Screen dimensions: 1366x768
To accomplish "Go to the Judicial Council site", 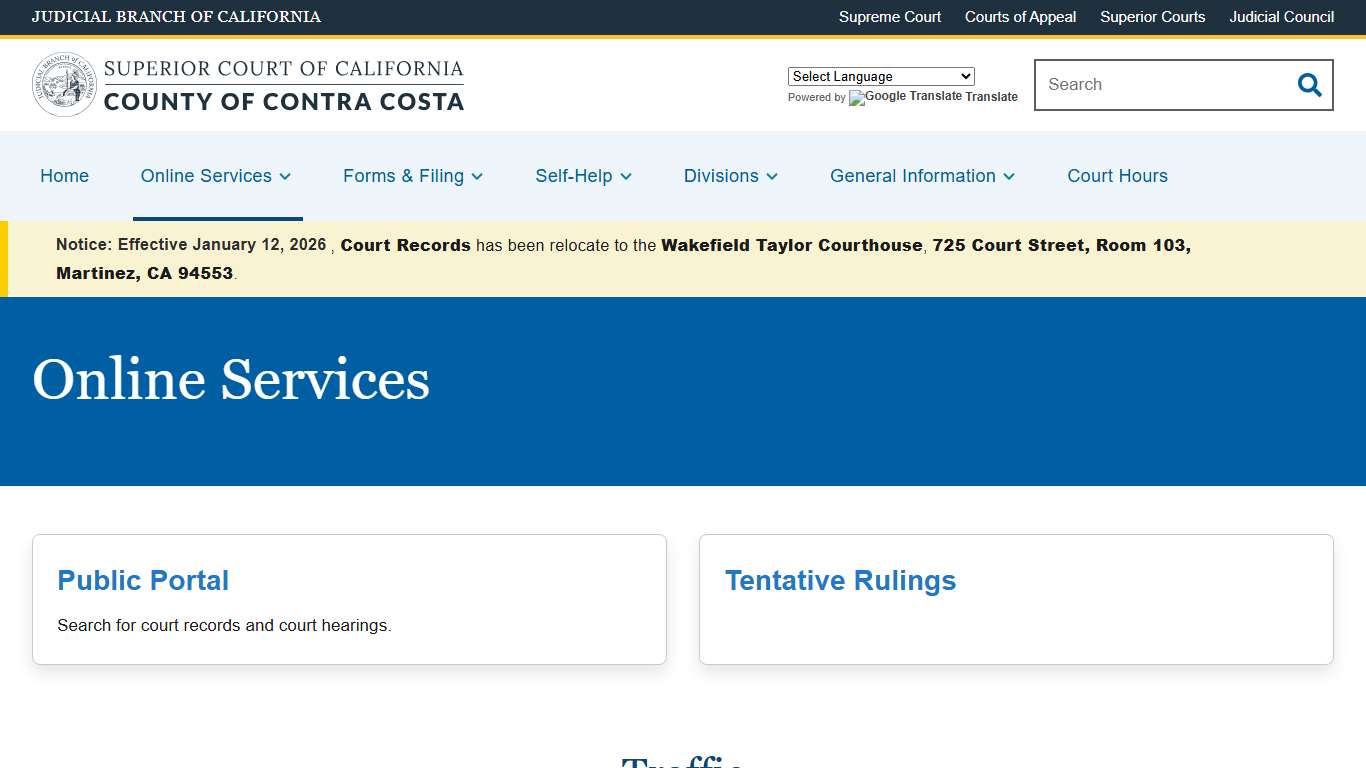I will pos(1281,17).
